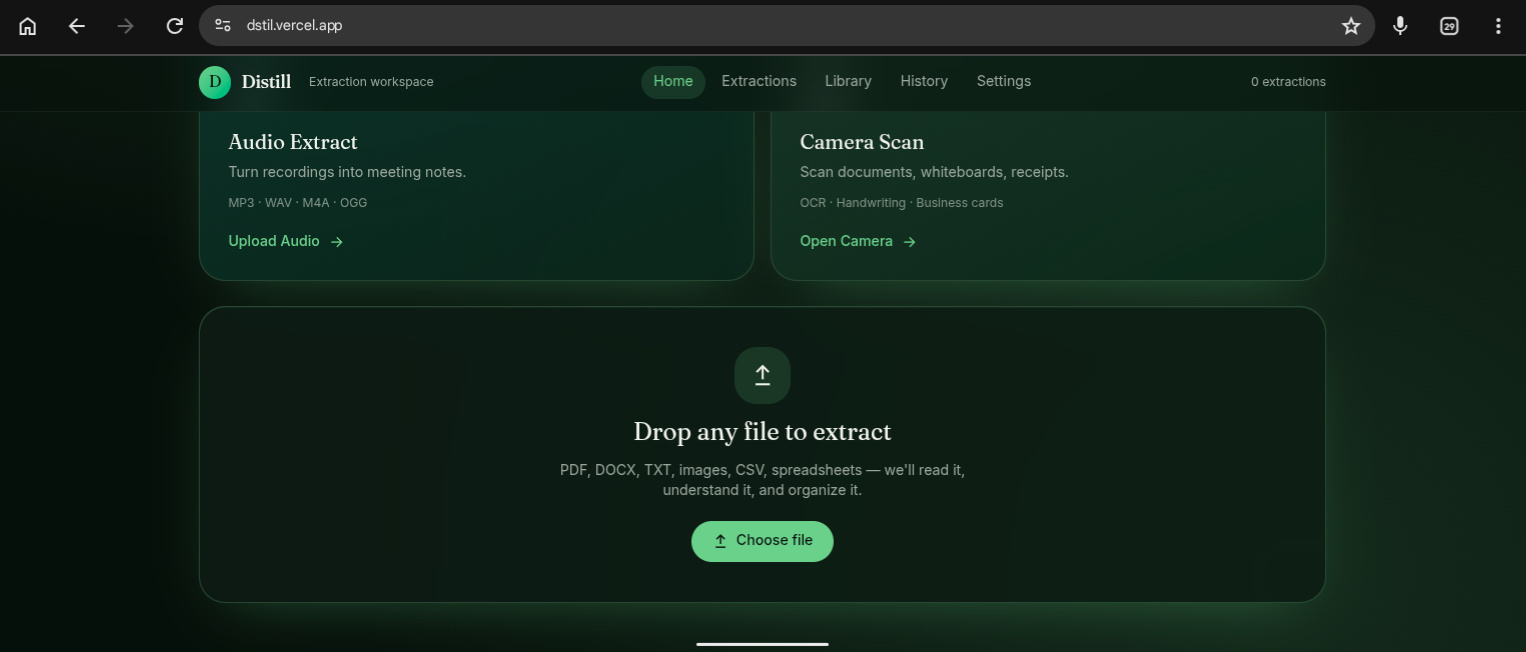This screenshot has height=652, width=1526.
Task: Click 'Scan documents, whiteboards, receipts.' text
Action: tap(934, 172)
